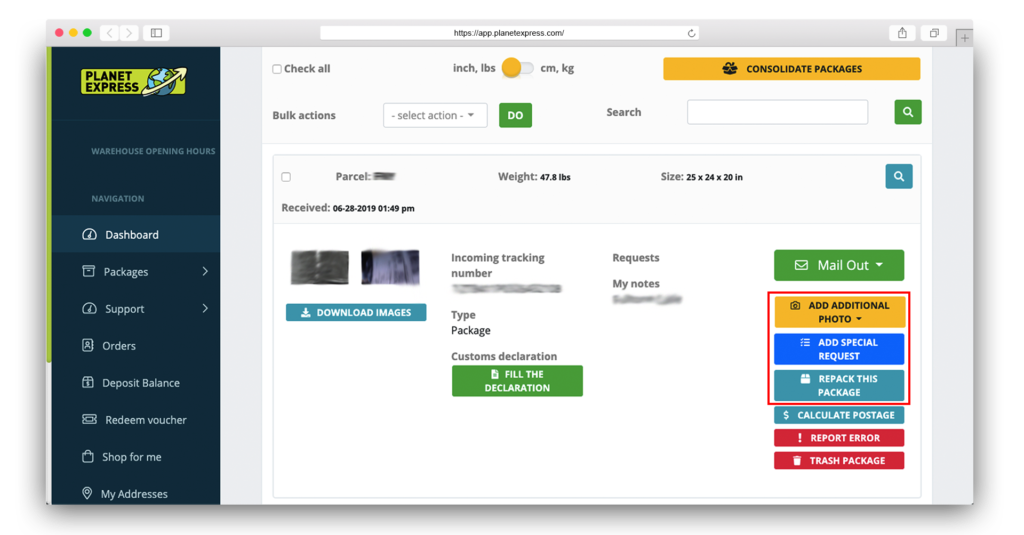This screenshot has width=1024, height=535.
Task: Click the size value 25 x 24 x 20 in
Action: pyautogui.click(x=714, y=177)
